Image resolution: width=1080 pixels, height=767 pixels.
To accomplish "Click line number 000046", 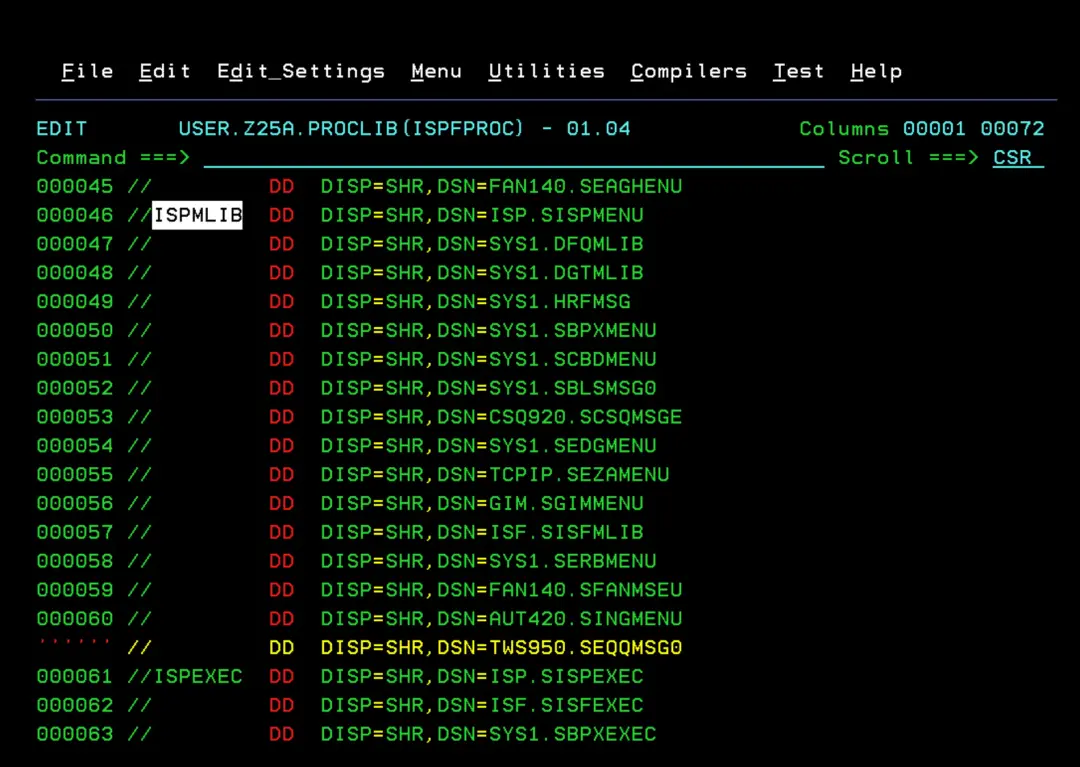I will [x=74, y=216].
